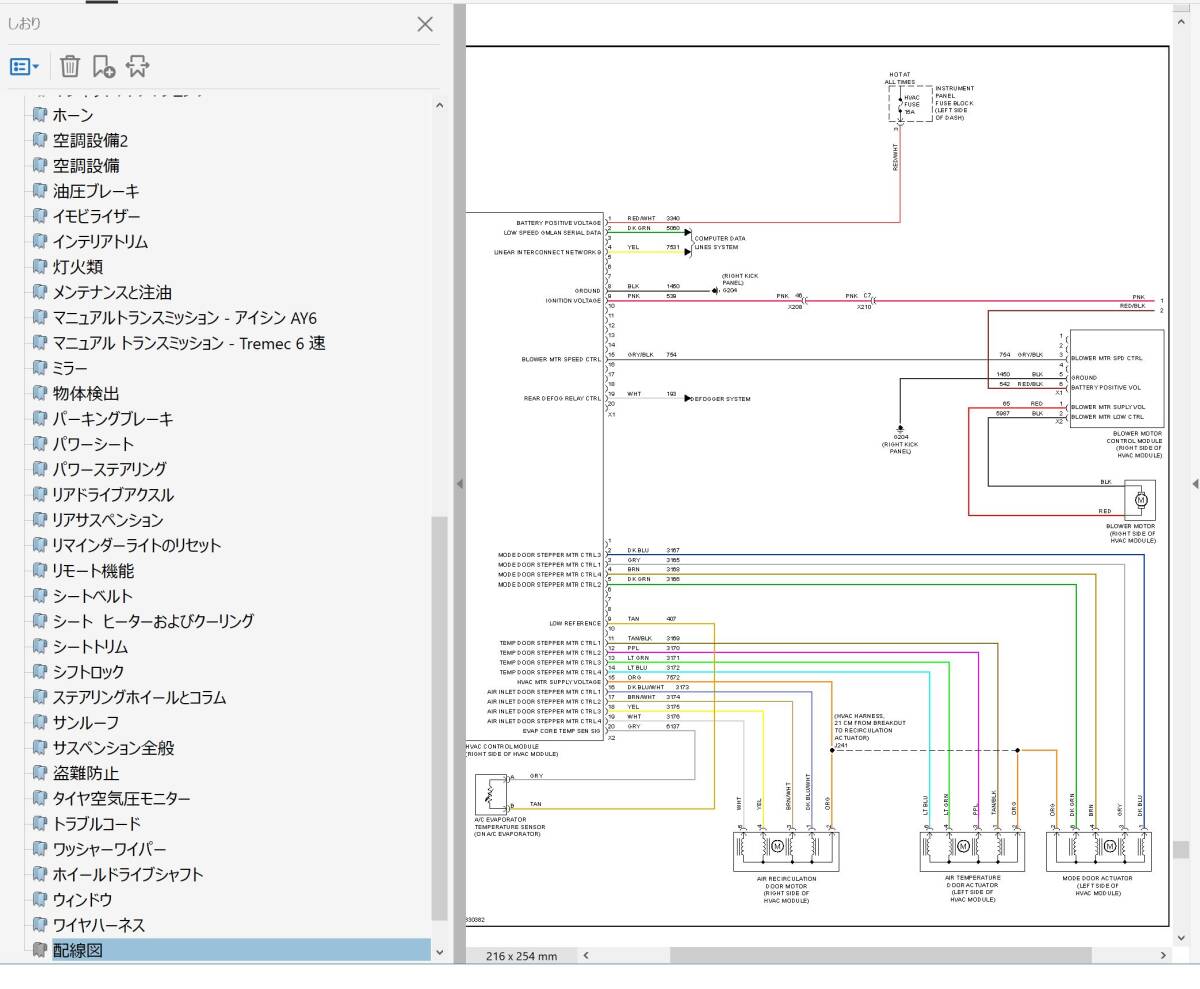Image resolution: width=1200 pixels, height=989 pixels.
Task: Open the bookmark options menu dropdown
Action: tap(25, 67)
